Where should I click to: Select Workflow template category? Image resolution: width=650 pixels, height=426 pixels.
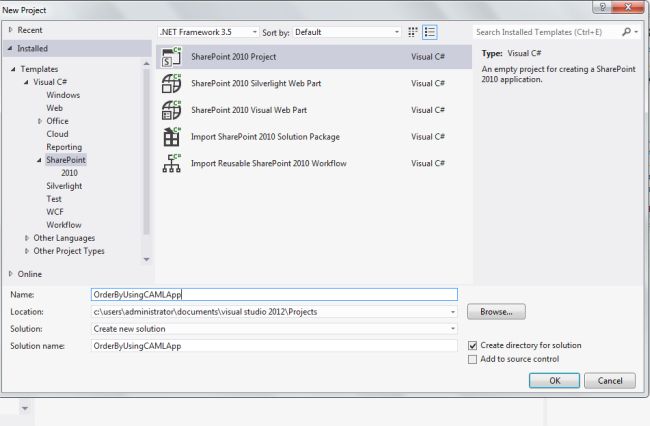tap(64, 225)
